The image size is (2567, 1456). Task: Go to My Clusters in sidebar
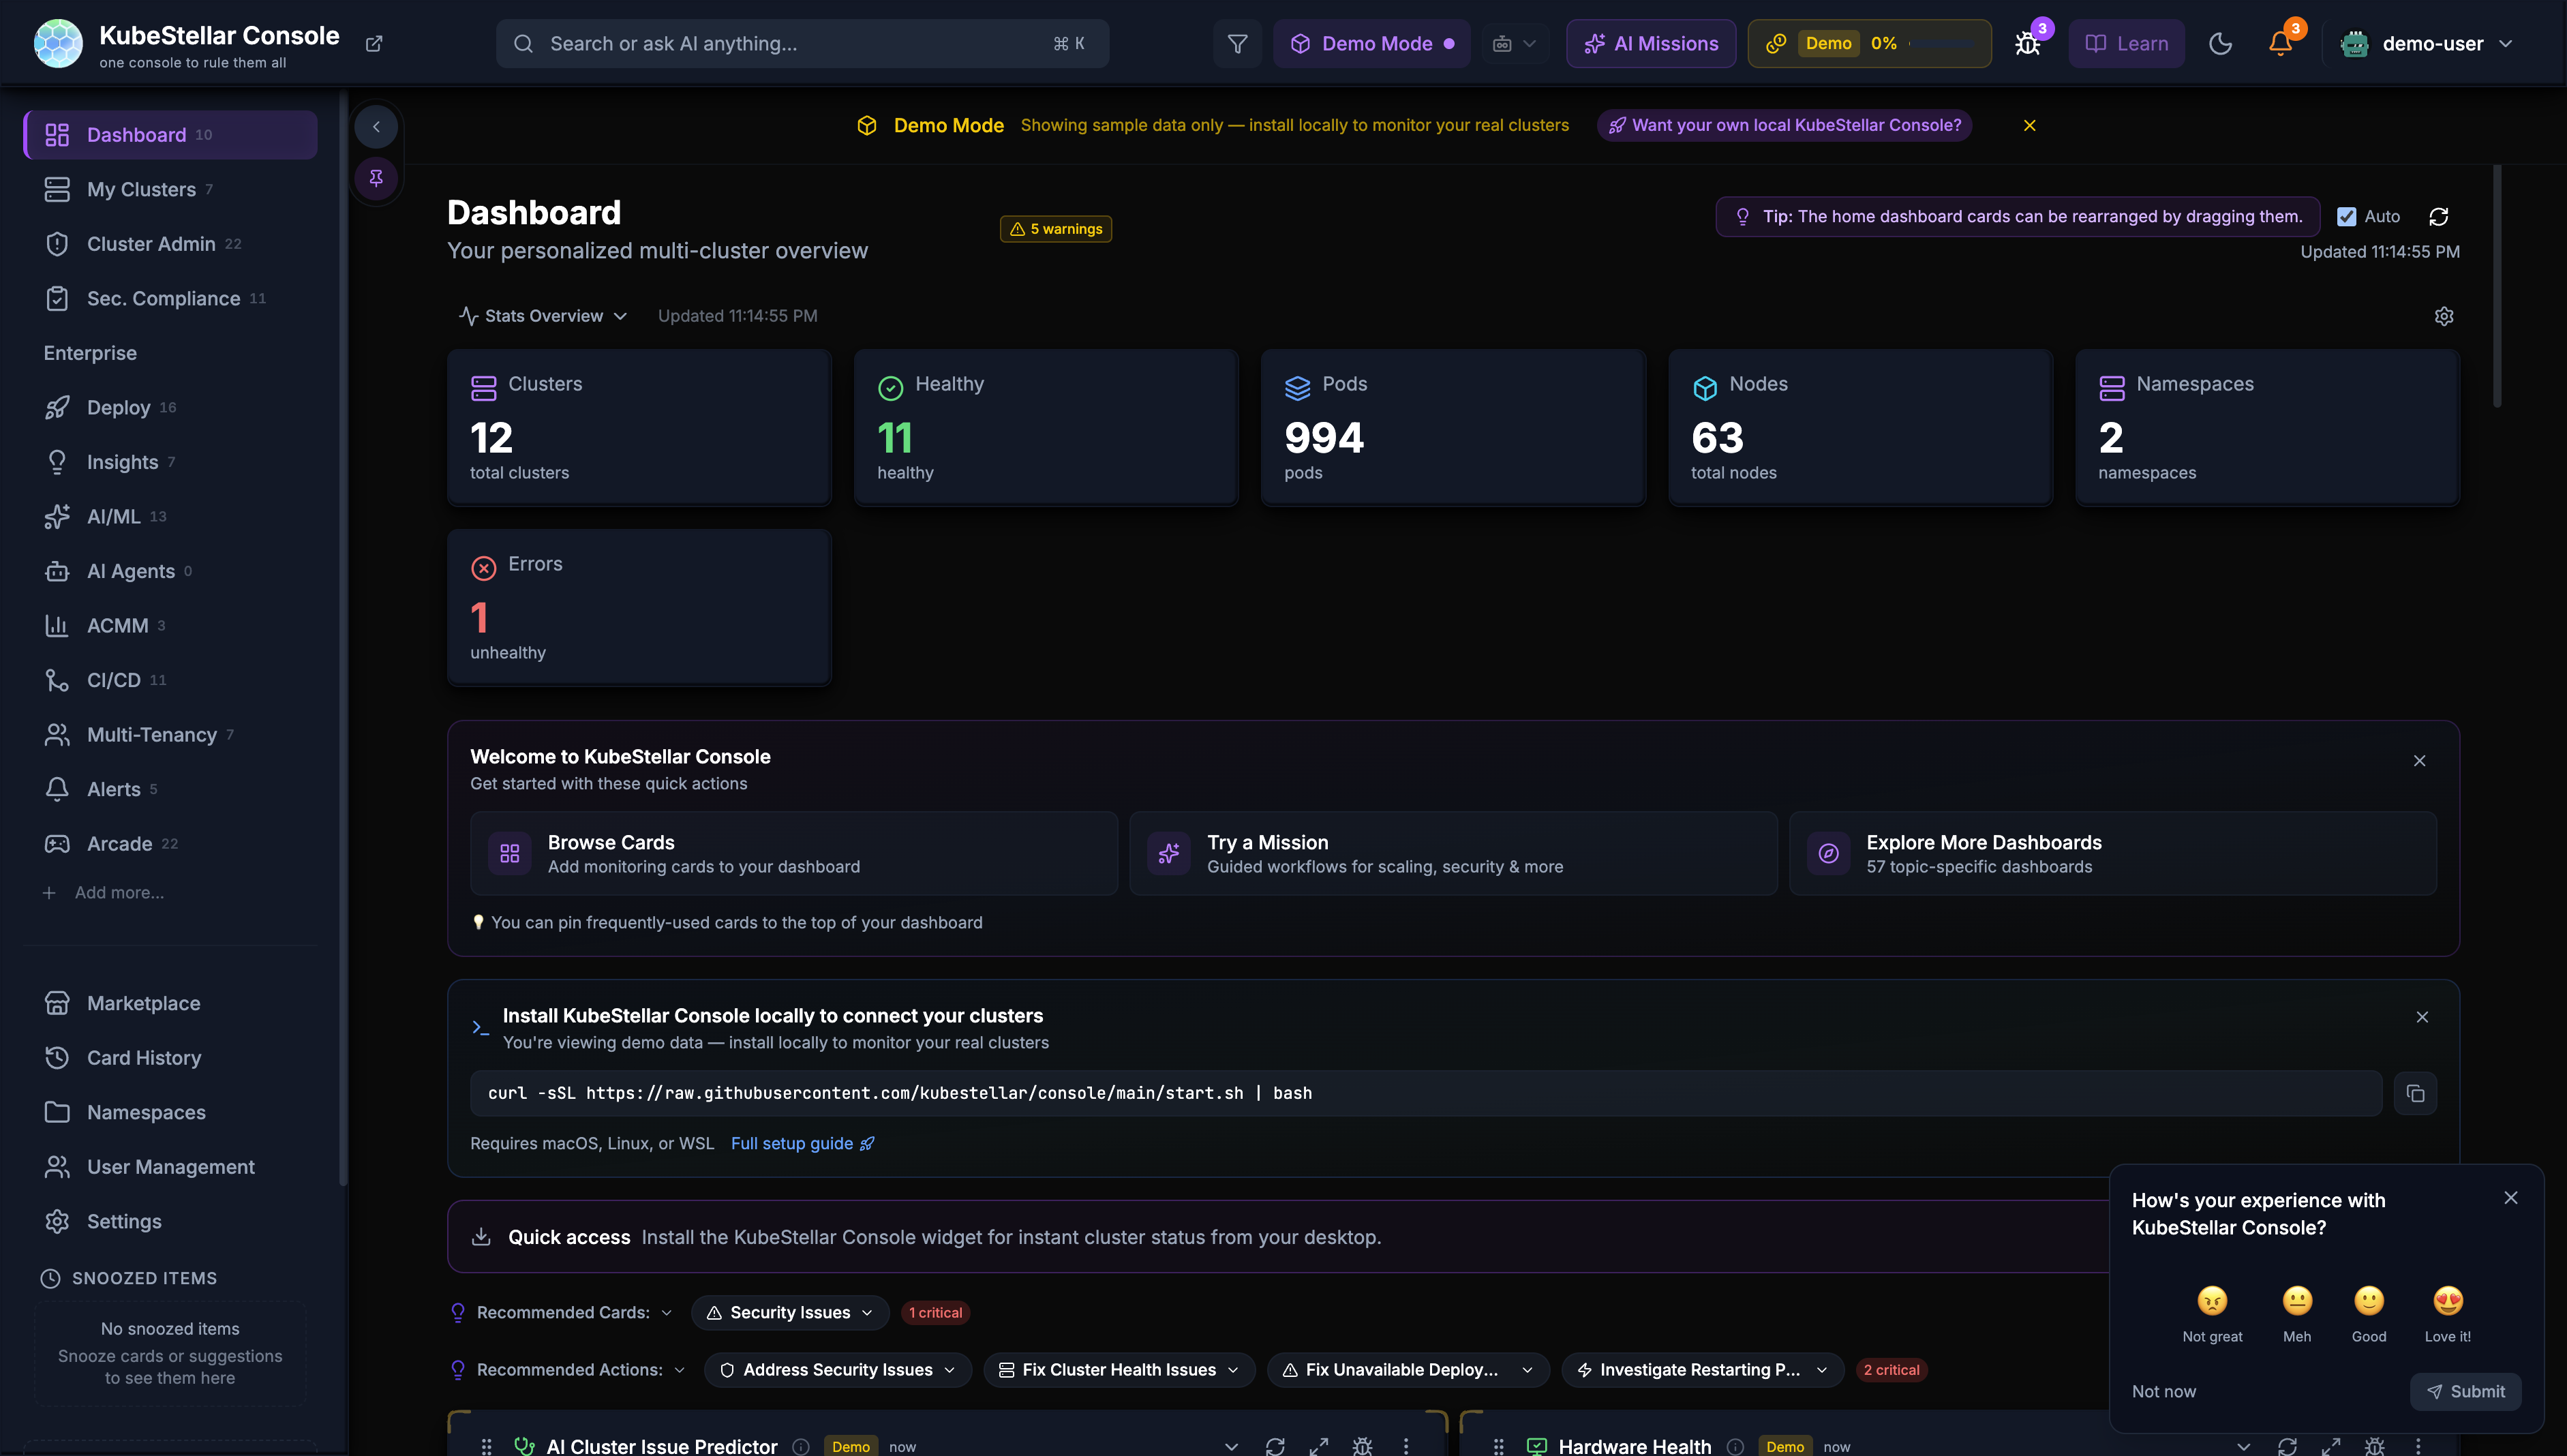170,190
